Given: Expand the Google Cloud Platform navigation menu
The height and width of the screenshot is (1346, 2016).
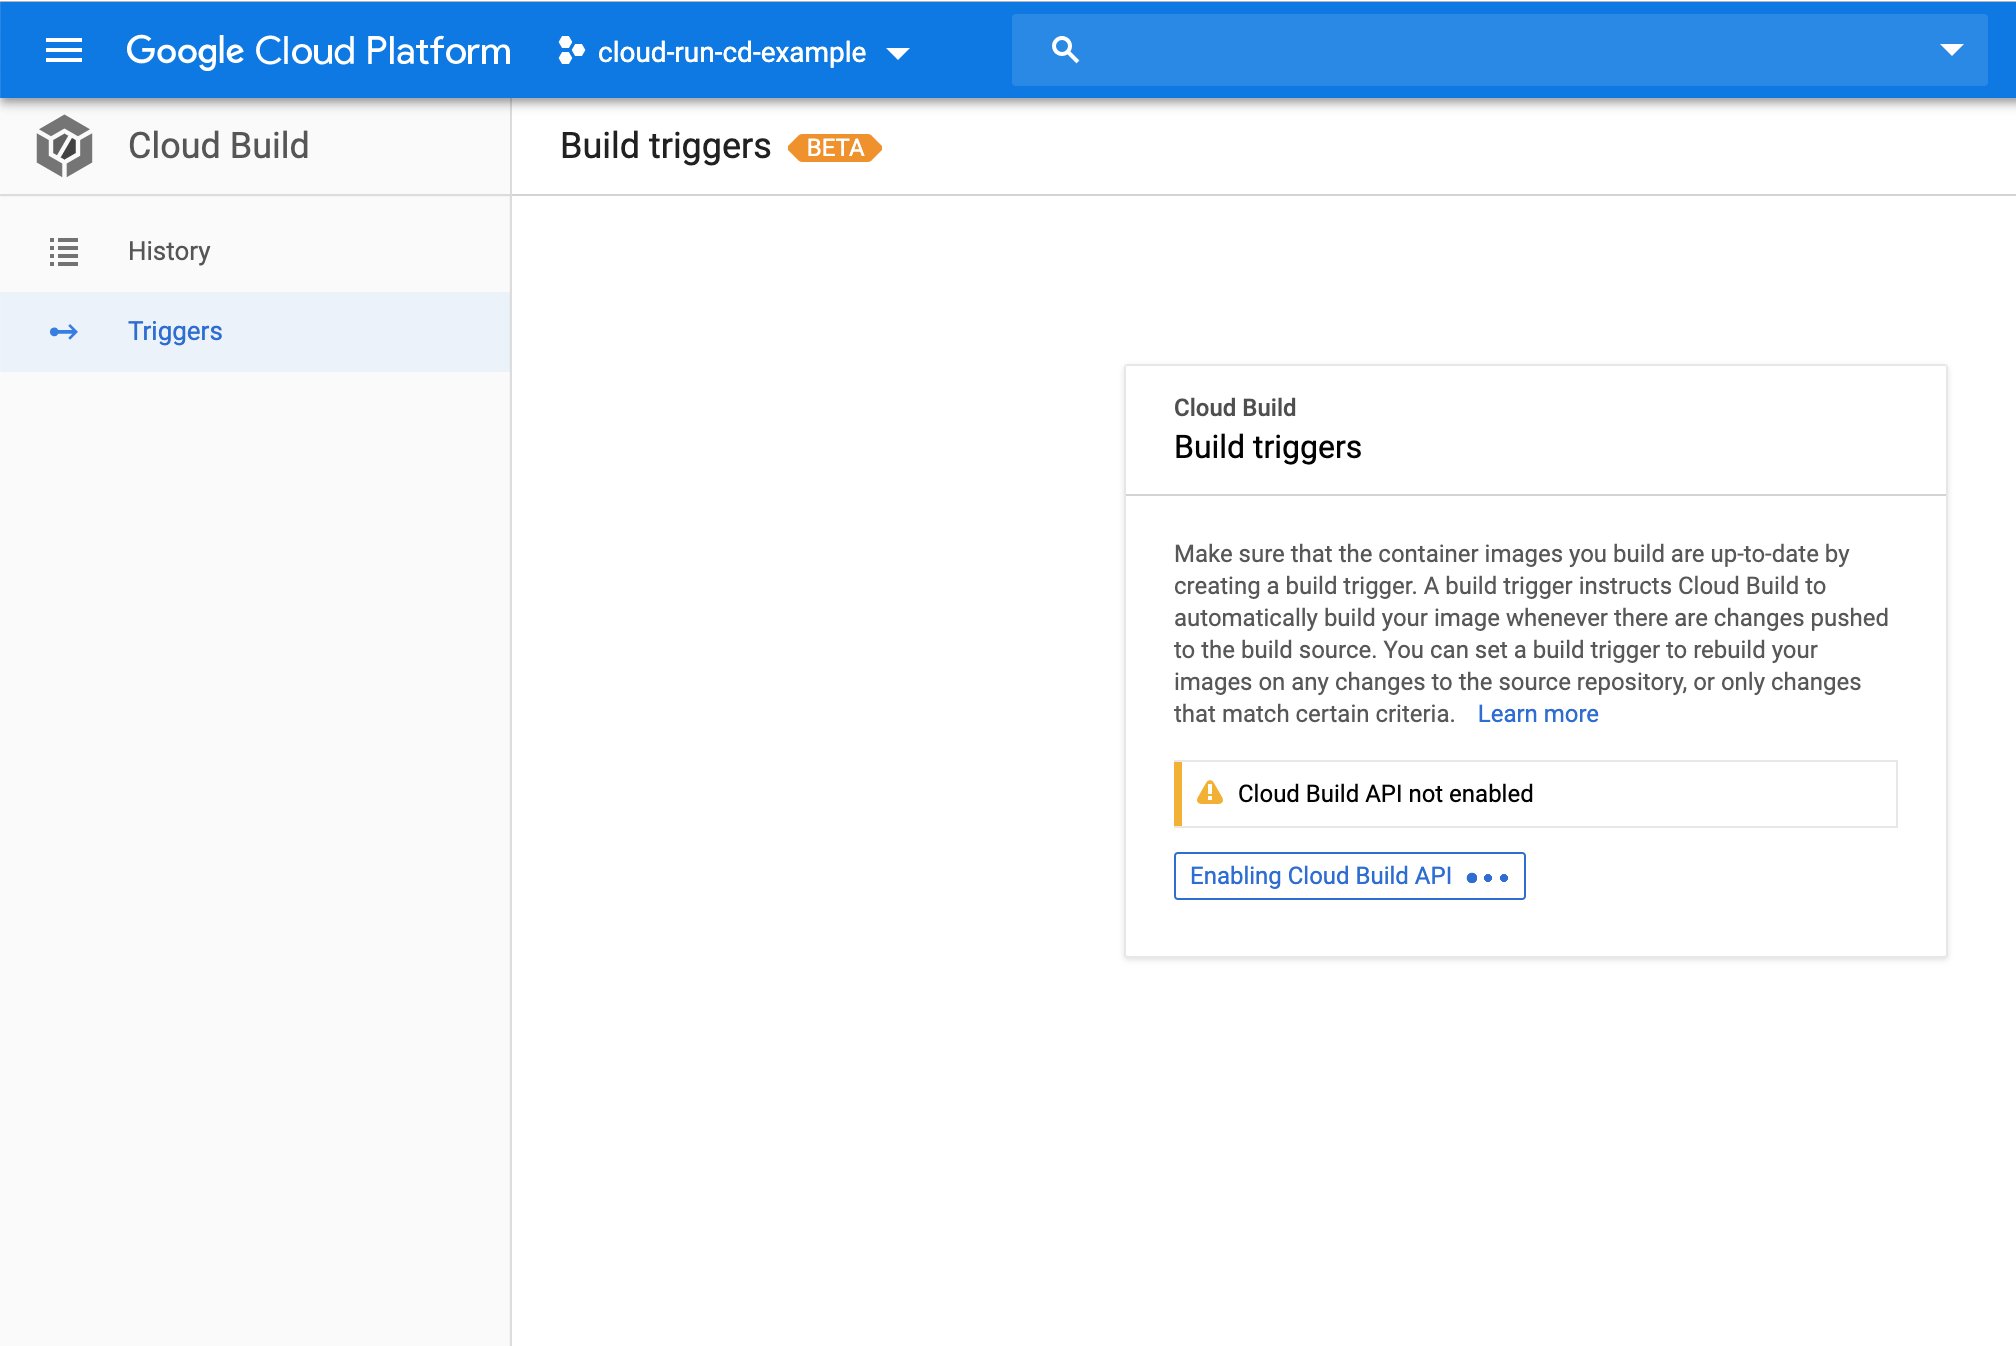Looking at the screenshot, I should [62, 50].
